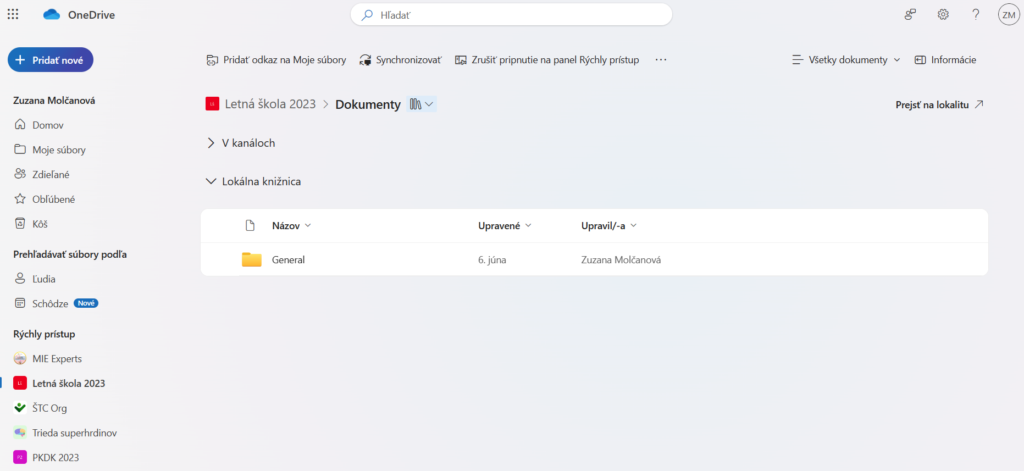Click Prejsť na lokalitu link
1024x471 pixels.
click(939, 105)
